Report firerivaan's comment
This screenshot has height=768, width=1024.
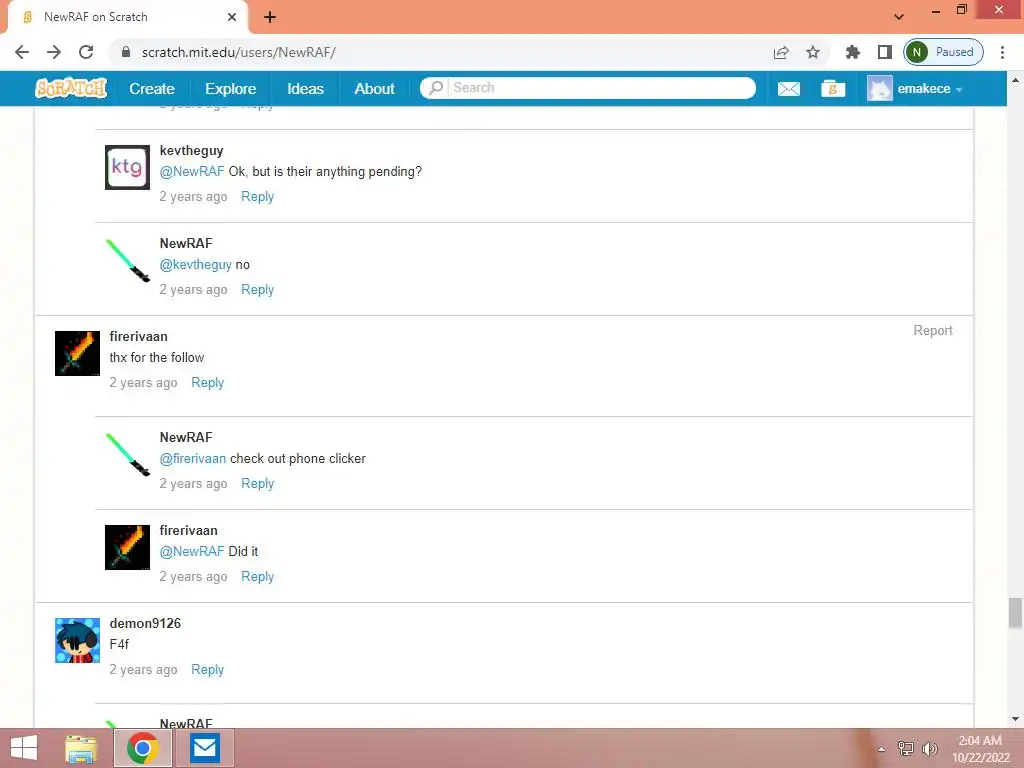933,330
